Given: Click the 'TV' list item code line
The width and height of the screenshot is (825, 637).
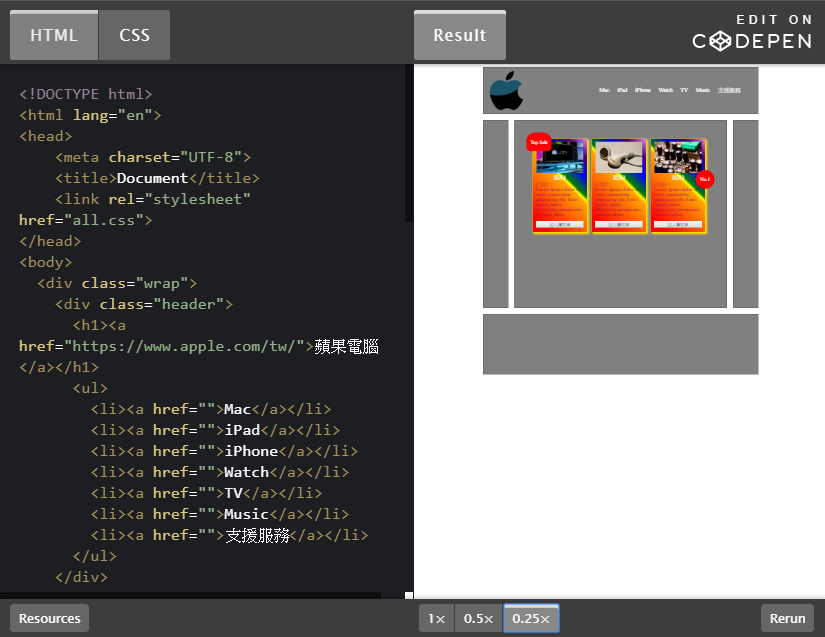Looking at the screenshot, I should pos(206,493).
